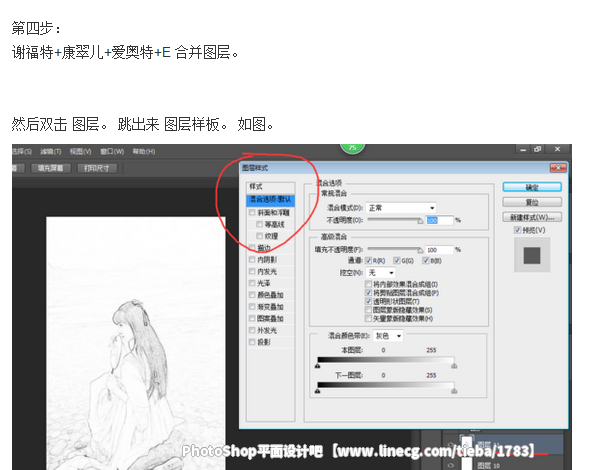
Task: Click the 填充不透明度 slider track
Action: [395, 249]
